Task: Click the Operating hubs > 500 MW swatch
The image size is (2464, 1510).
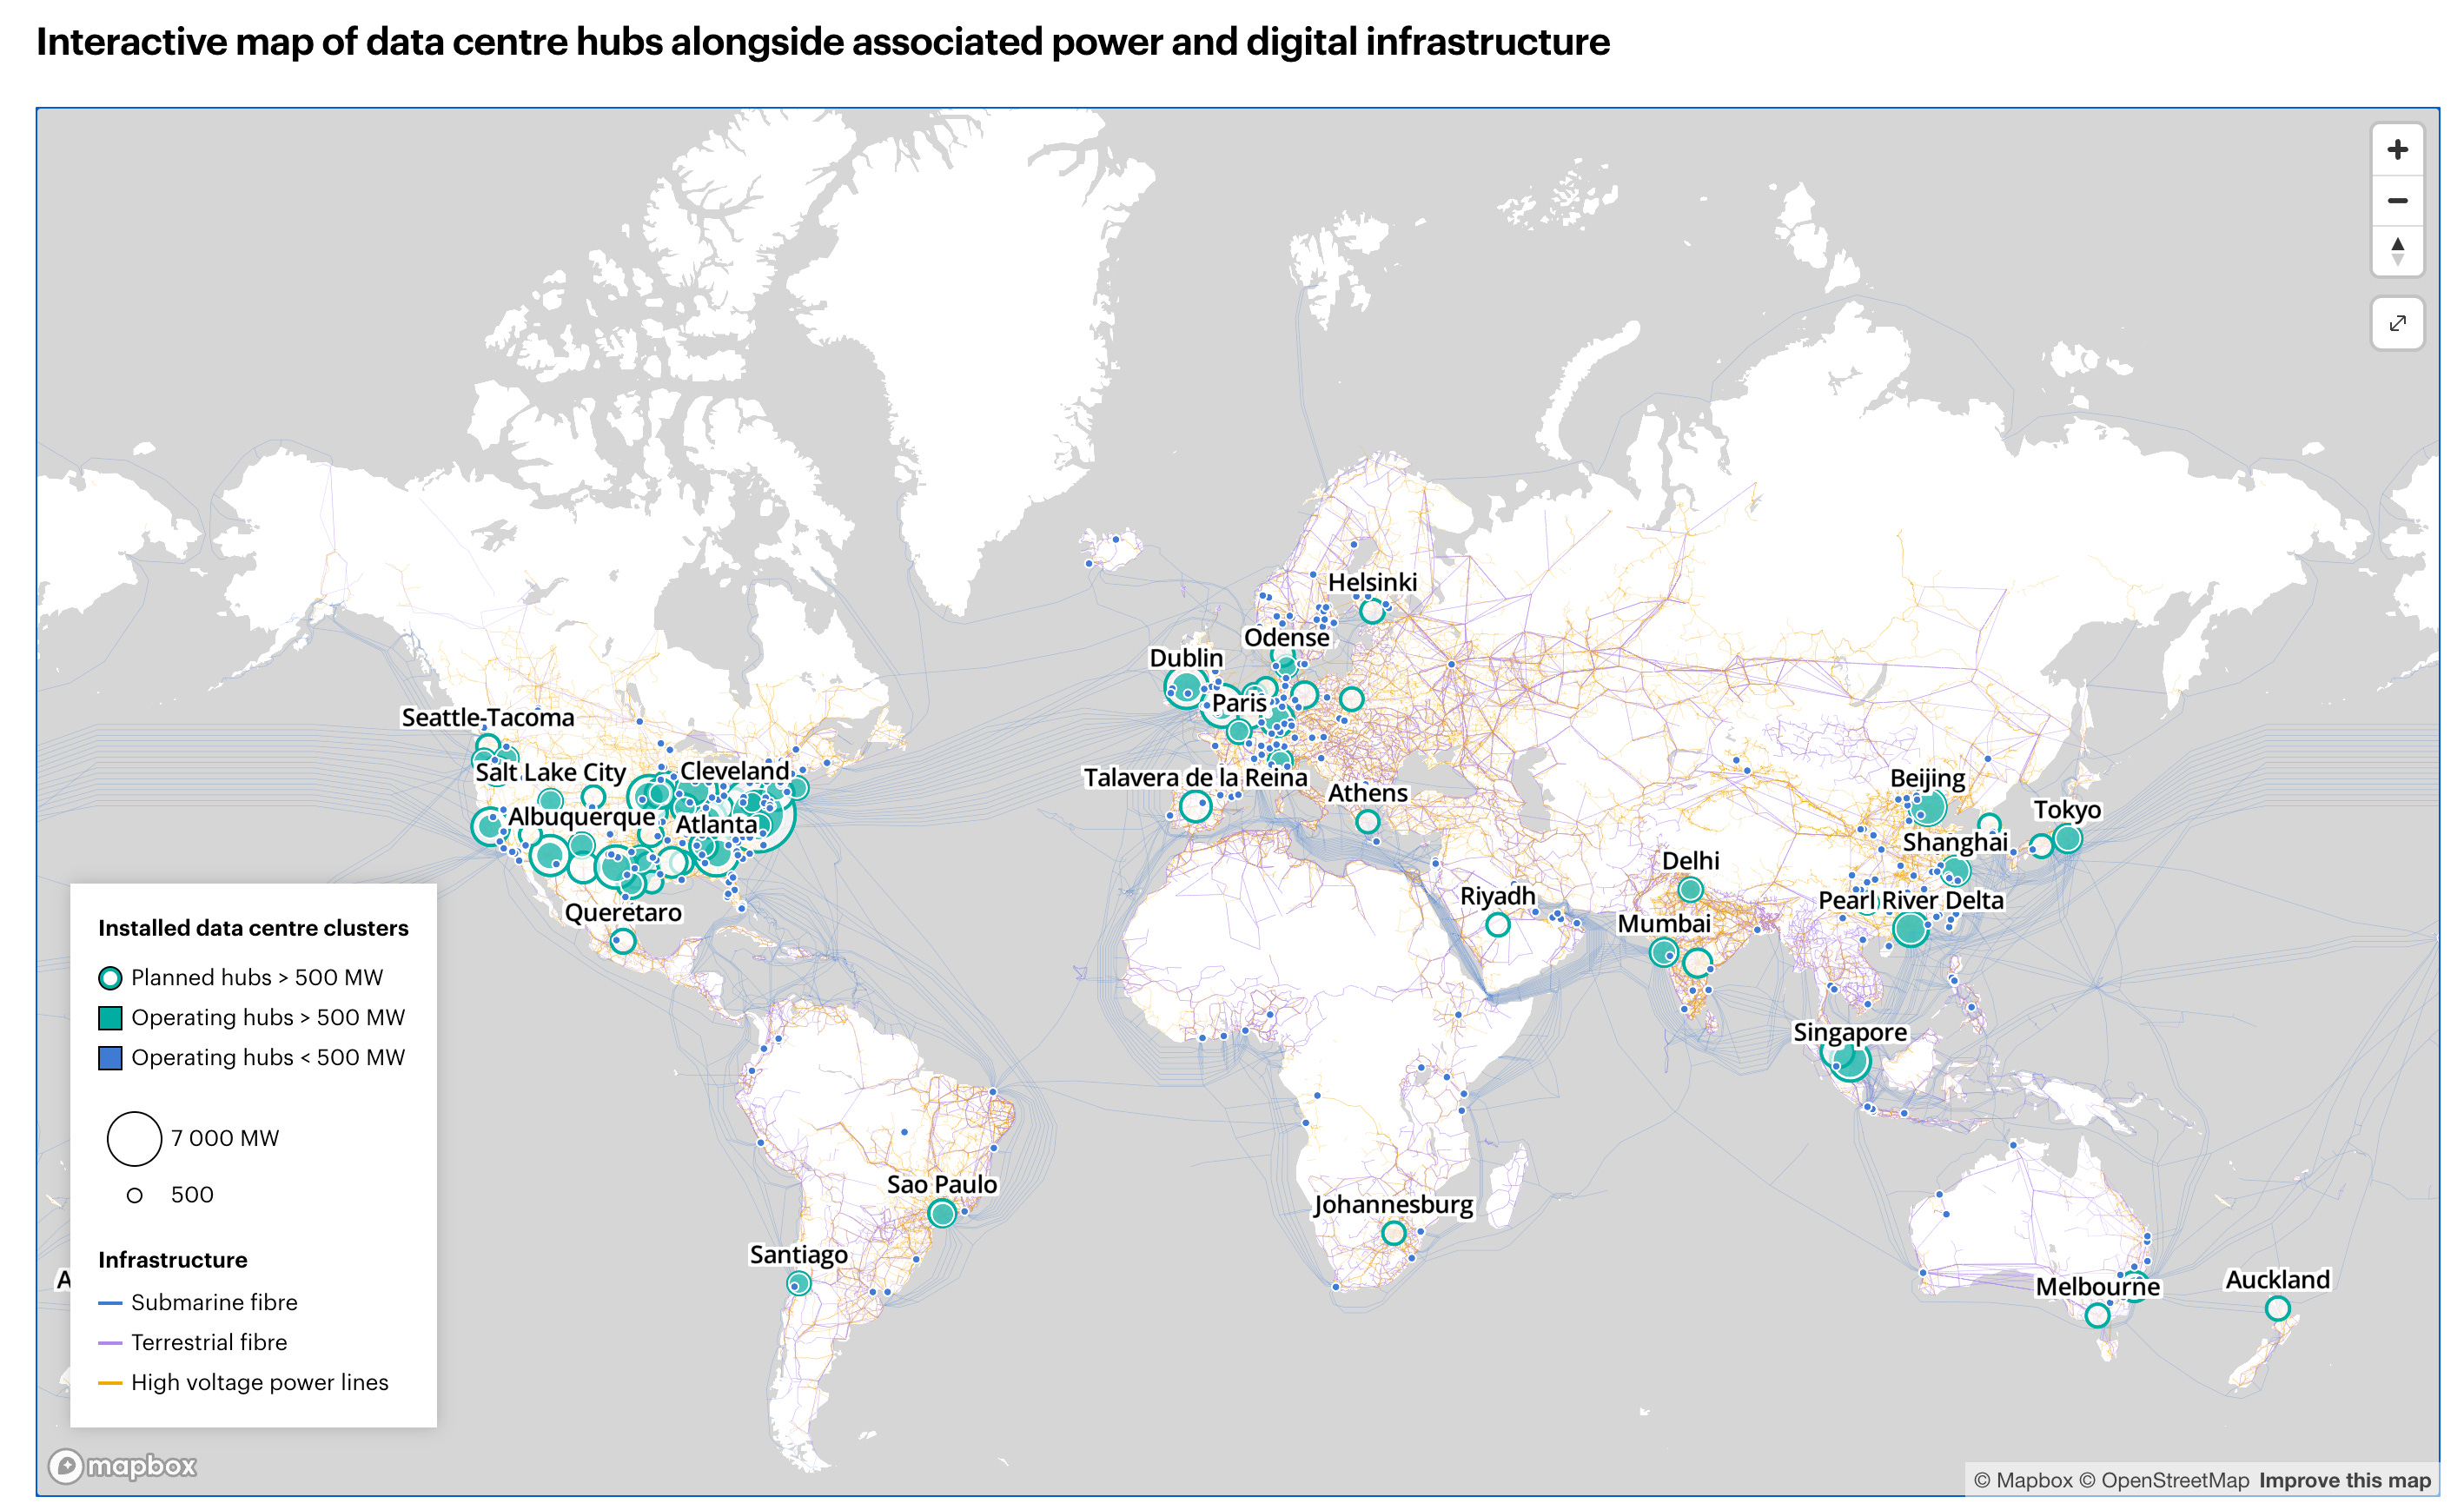Action: point(110,1018)
